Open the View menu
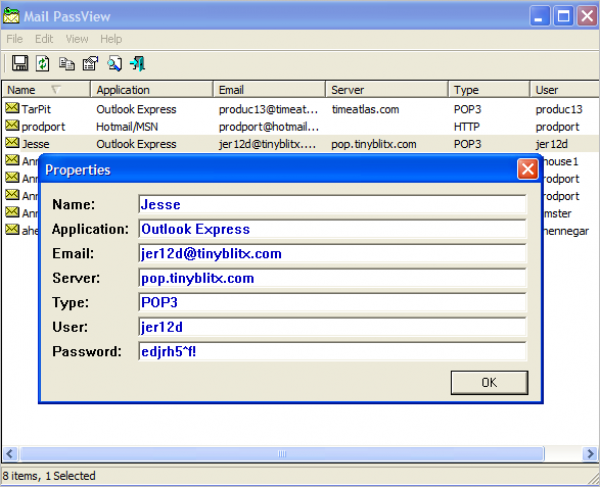This screenshot has width=600, height=487. [77, 39]
